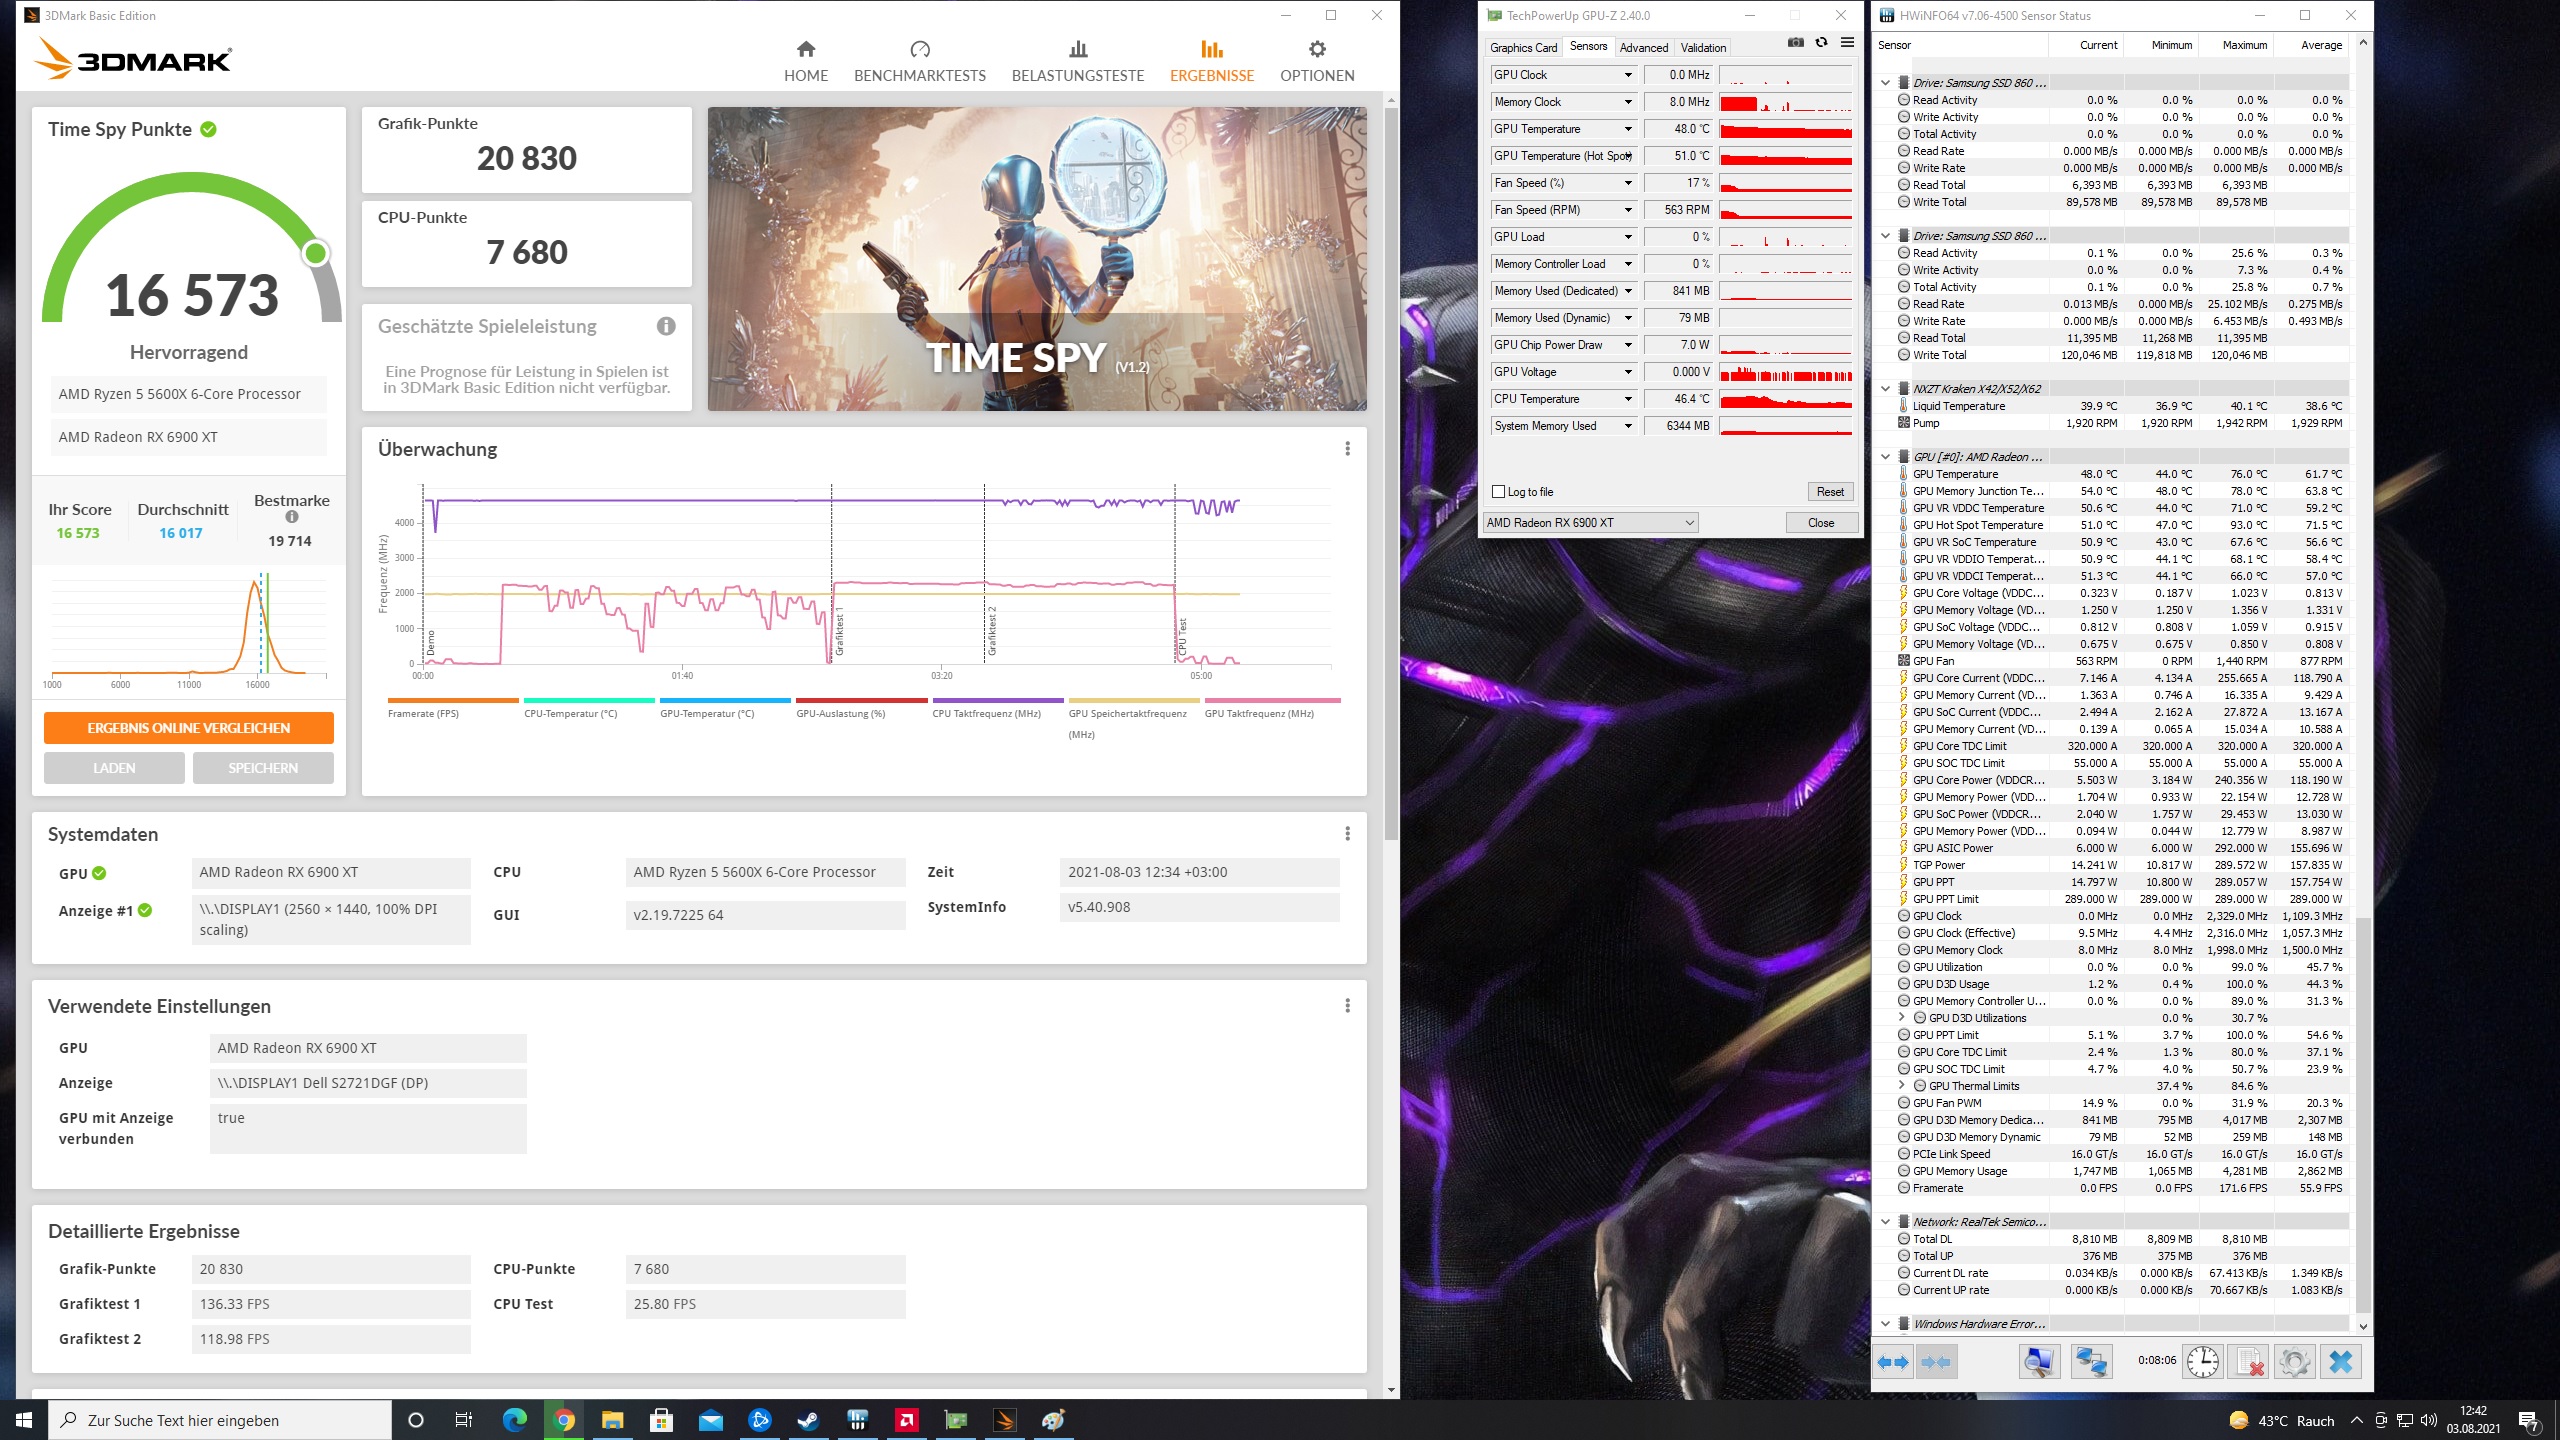
Task: Reset sensor values with HWiNFO clock icon
Action: 2202,1361
